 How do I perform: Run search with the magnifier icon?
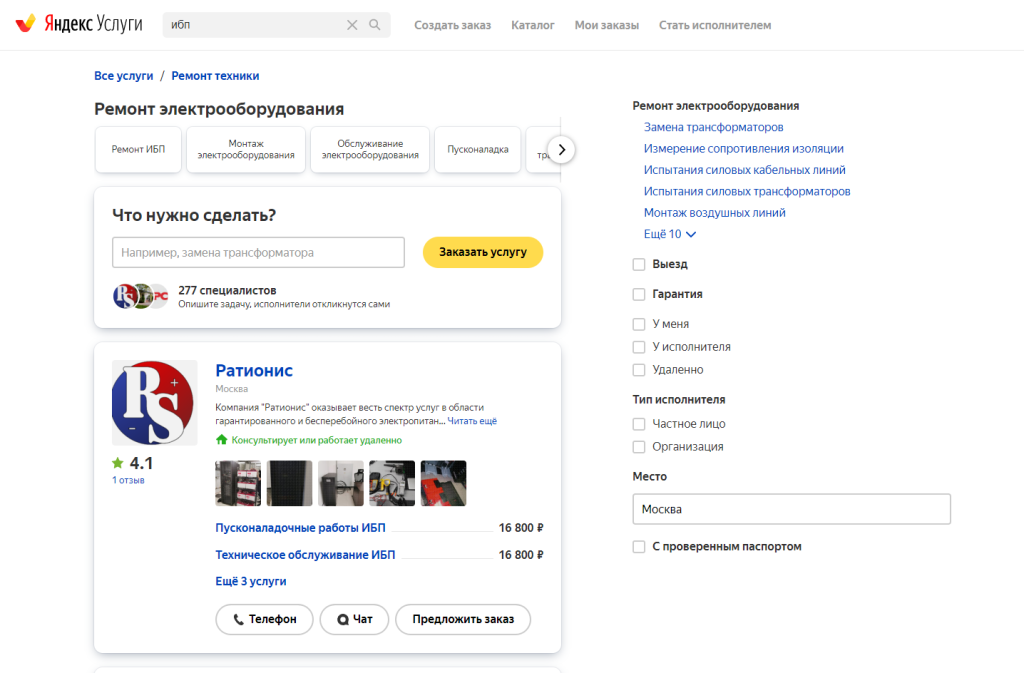tap(375, 25)
